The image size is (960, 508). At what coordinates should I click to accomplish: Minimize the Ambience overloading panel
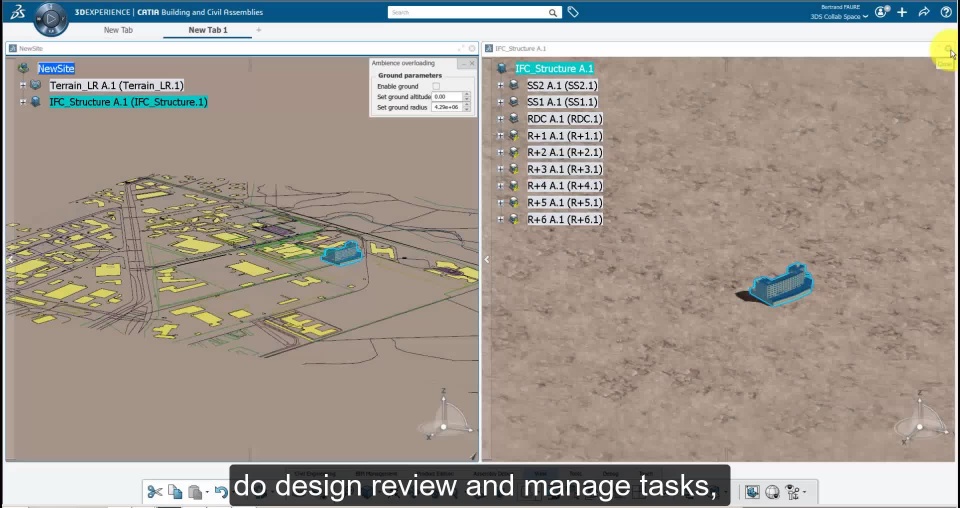(x=463, y=63)
